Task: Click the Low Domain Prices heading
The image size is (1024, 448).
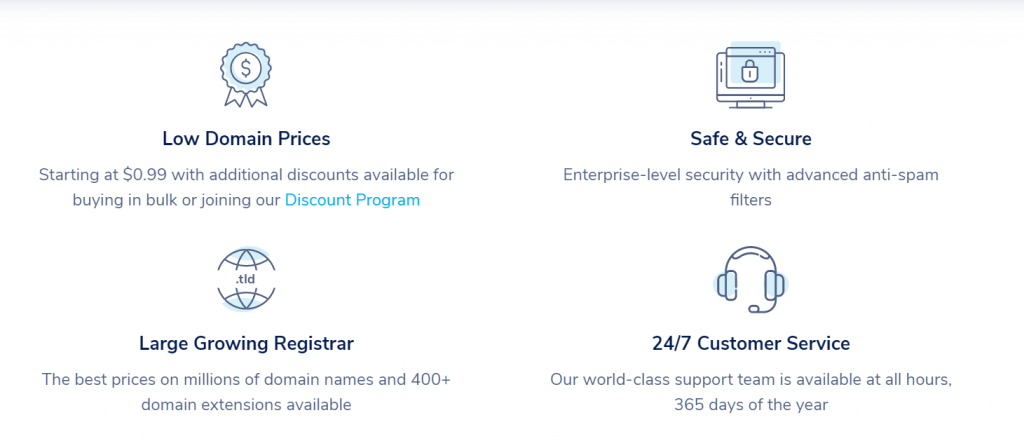Action: click(246, 138)
